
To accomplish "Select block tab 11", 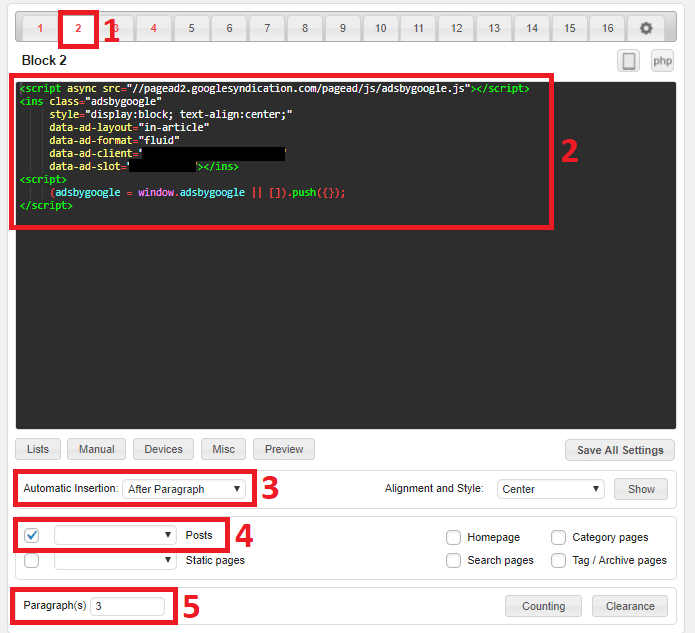I will click(x=418, y=28).
